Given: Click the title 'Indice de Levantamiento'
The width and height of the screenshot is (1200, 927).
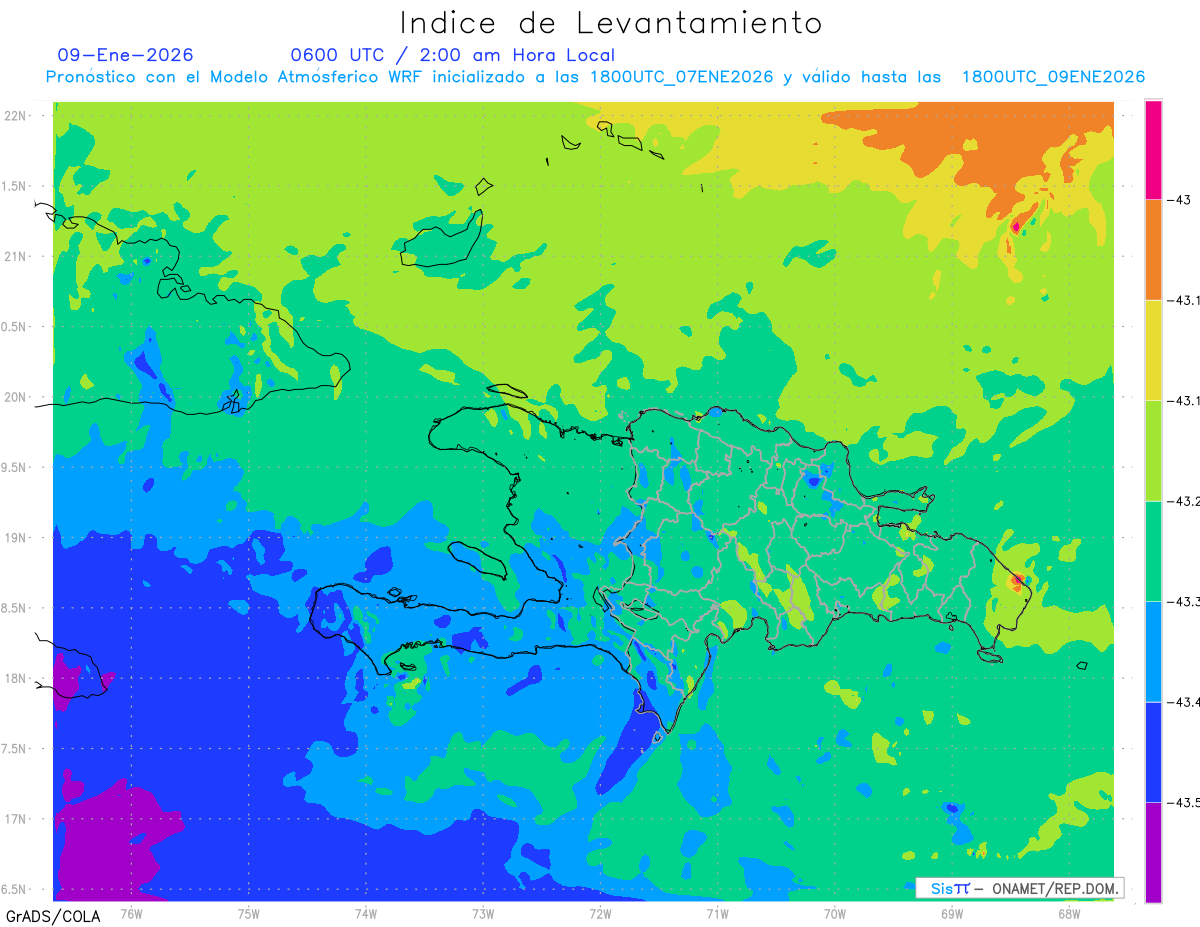Looking at the screenshot, I should point(611,23).
